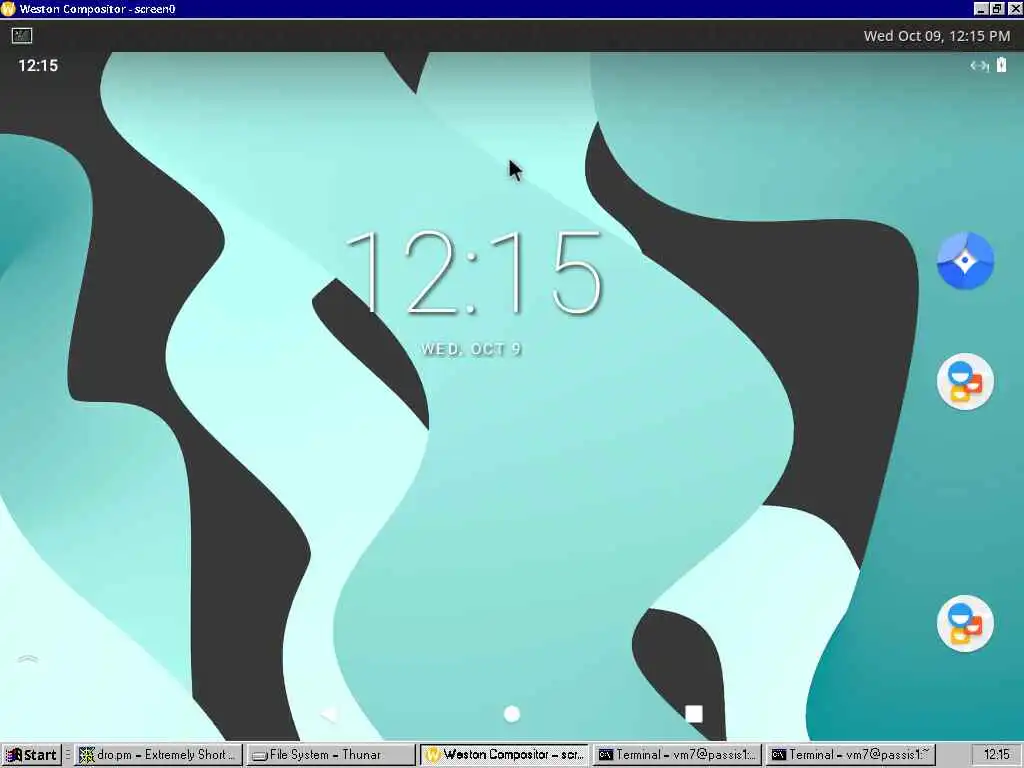Switch to the leftmost Terminal taskbar button
Screen dimensions: 1024x768
(x=677, y=755)
